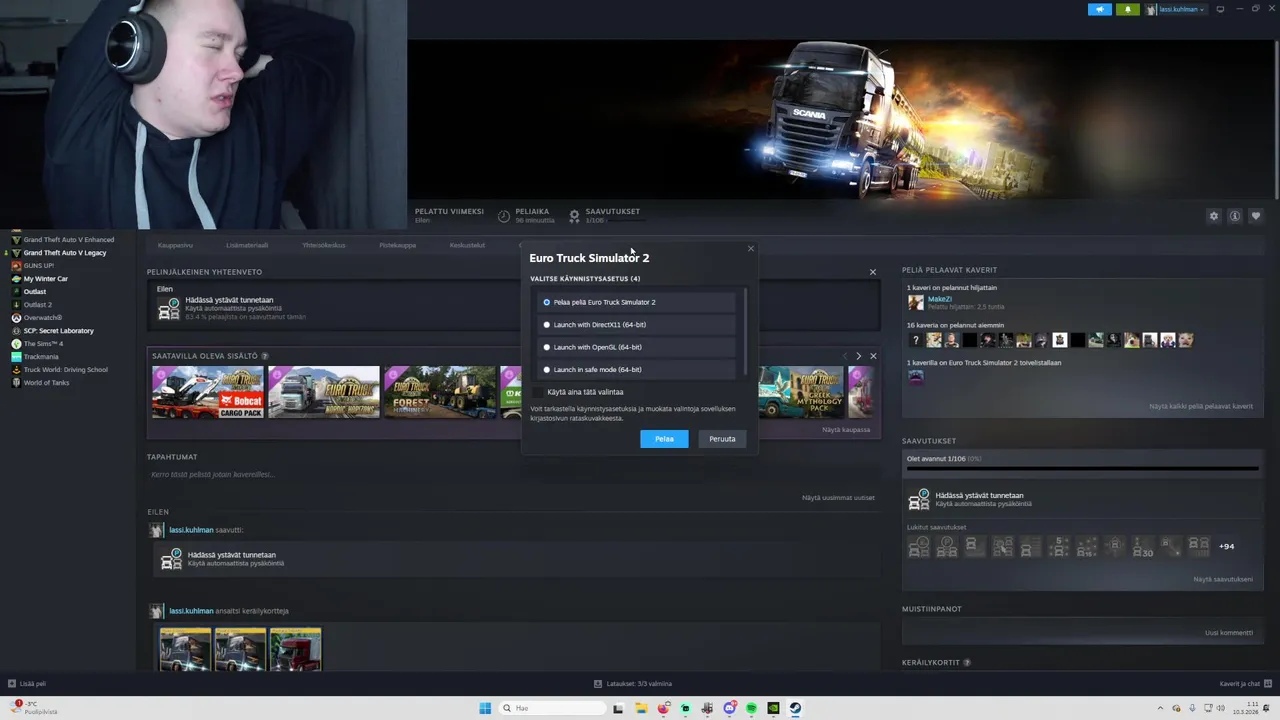Viewport: 1280px width, 720px height.
Task: Click the Trackmania game icon
Action: tap(16, 357)
